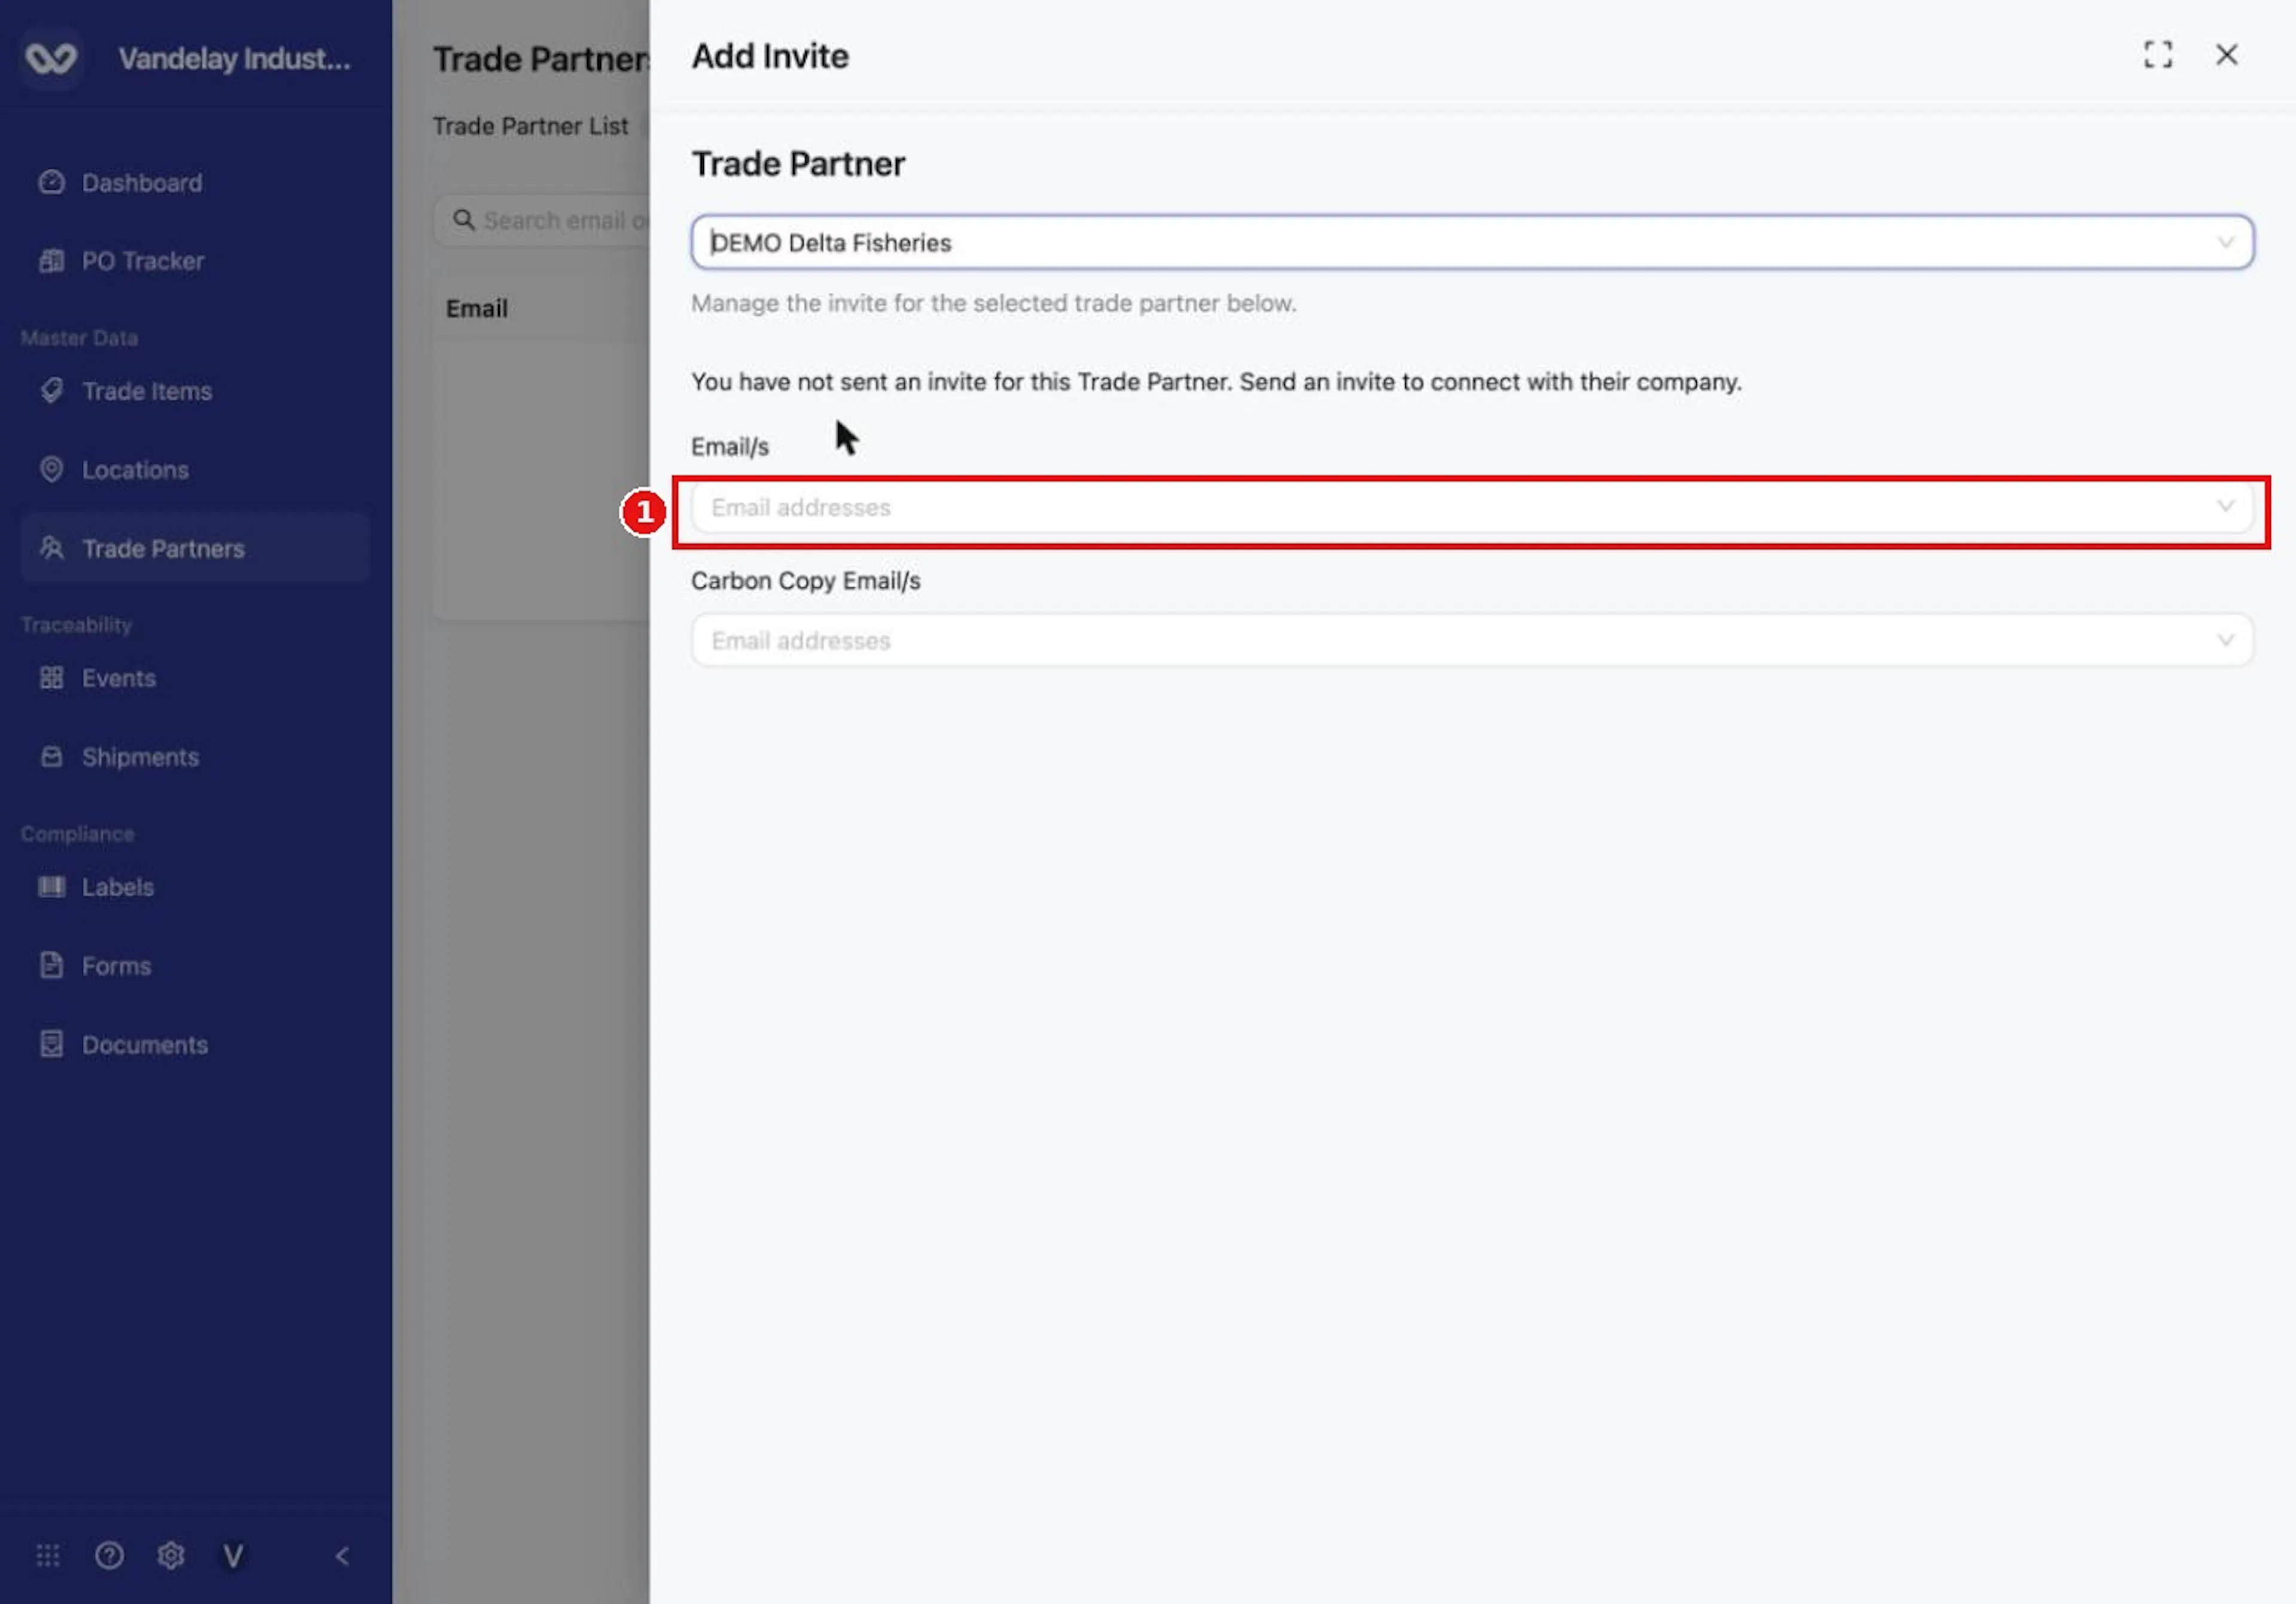Click the PO Tracker icon
2296x1604 pixels.
(x=51, y=261)
